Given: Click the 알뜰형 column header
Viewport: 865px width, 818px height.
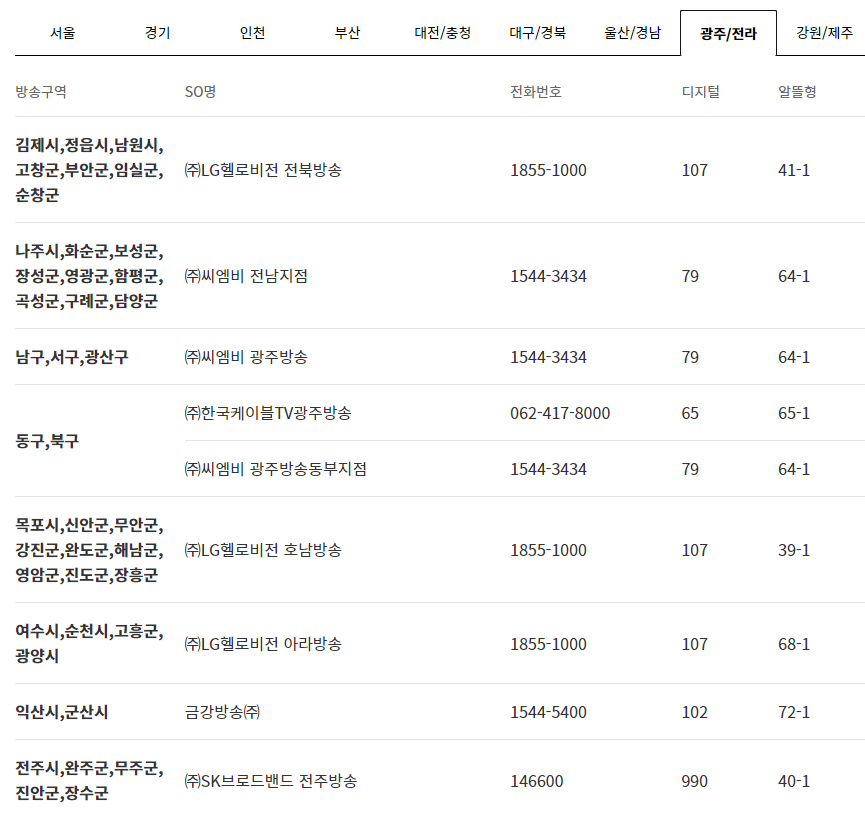Looking at the screenshot, I should [x=797, y=92].
